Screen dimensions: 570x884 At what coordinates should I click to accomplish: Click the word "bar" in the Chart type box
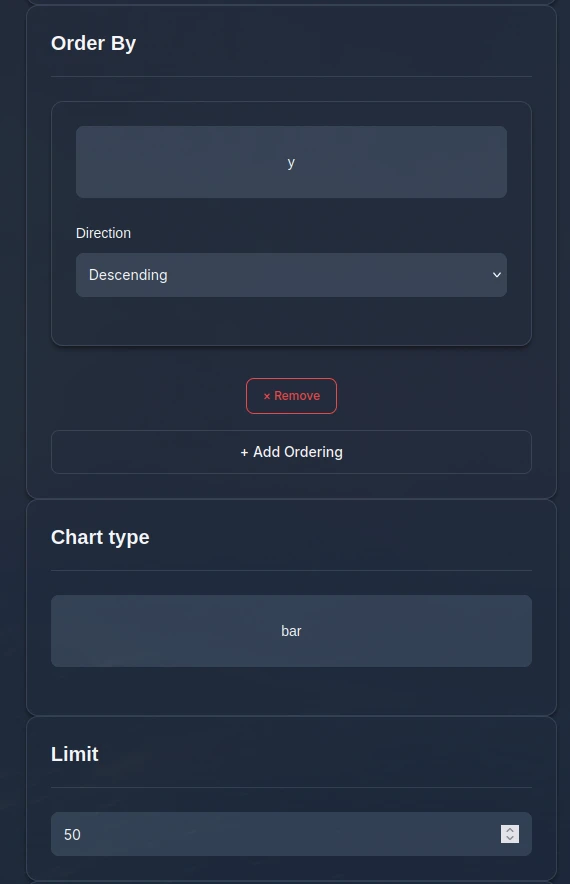(x=291, y=631)
